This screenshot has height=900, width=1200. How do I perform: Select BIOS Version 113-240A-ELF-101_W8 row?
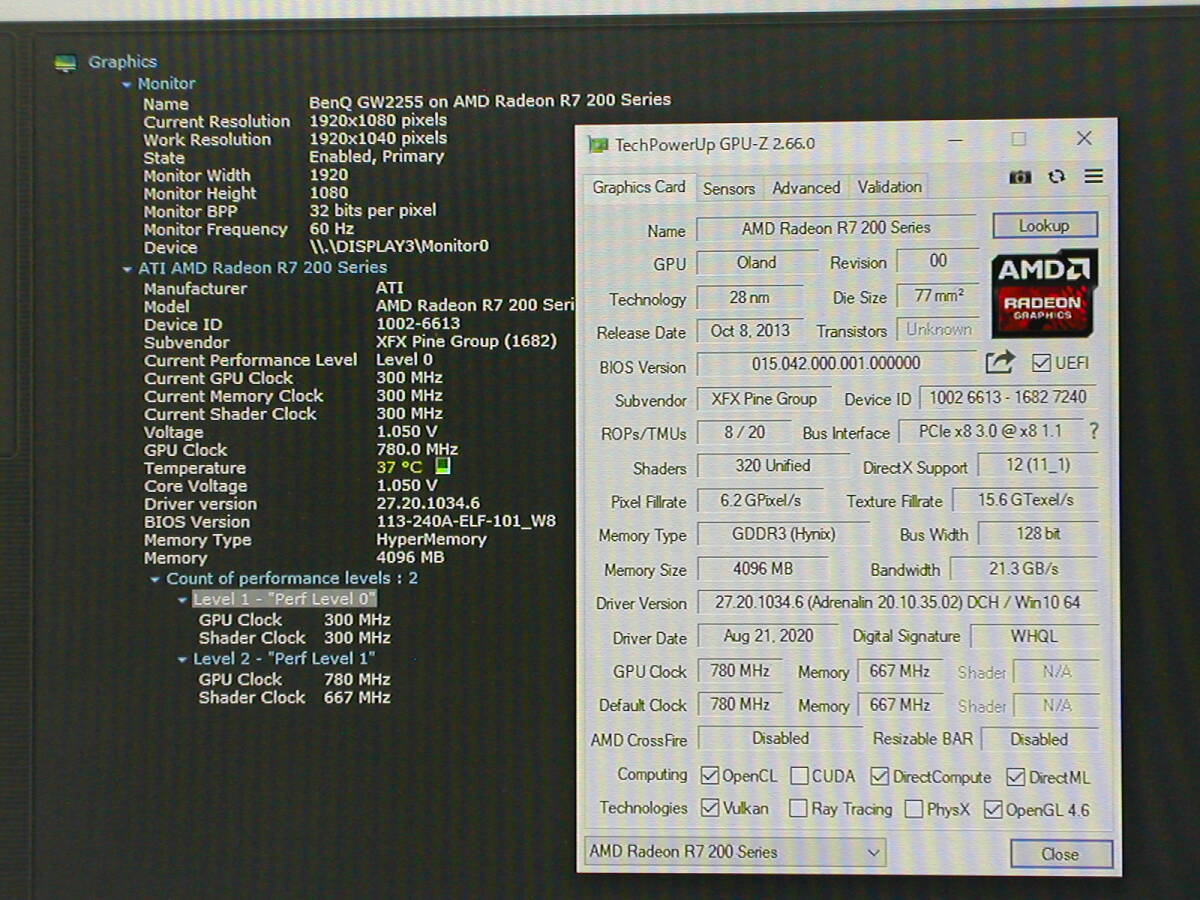349,521
